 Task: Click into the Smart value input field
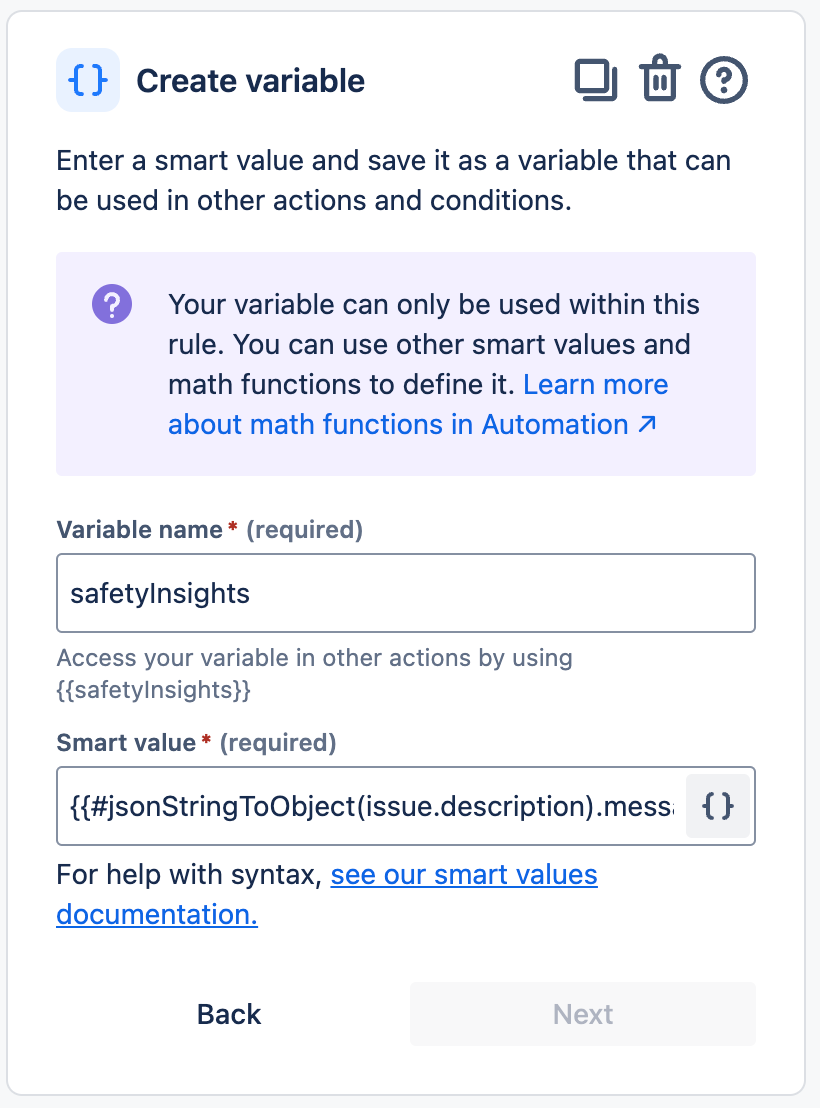click(x=370, y=805)
